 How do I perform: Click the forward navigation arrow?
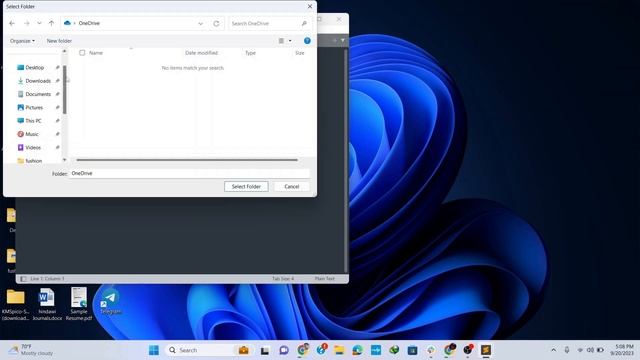click(x=27, y=24)
